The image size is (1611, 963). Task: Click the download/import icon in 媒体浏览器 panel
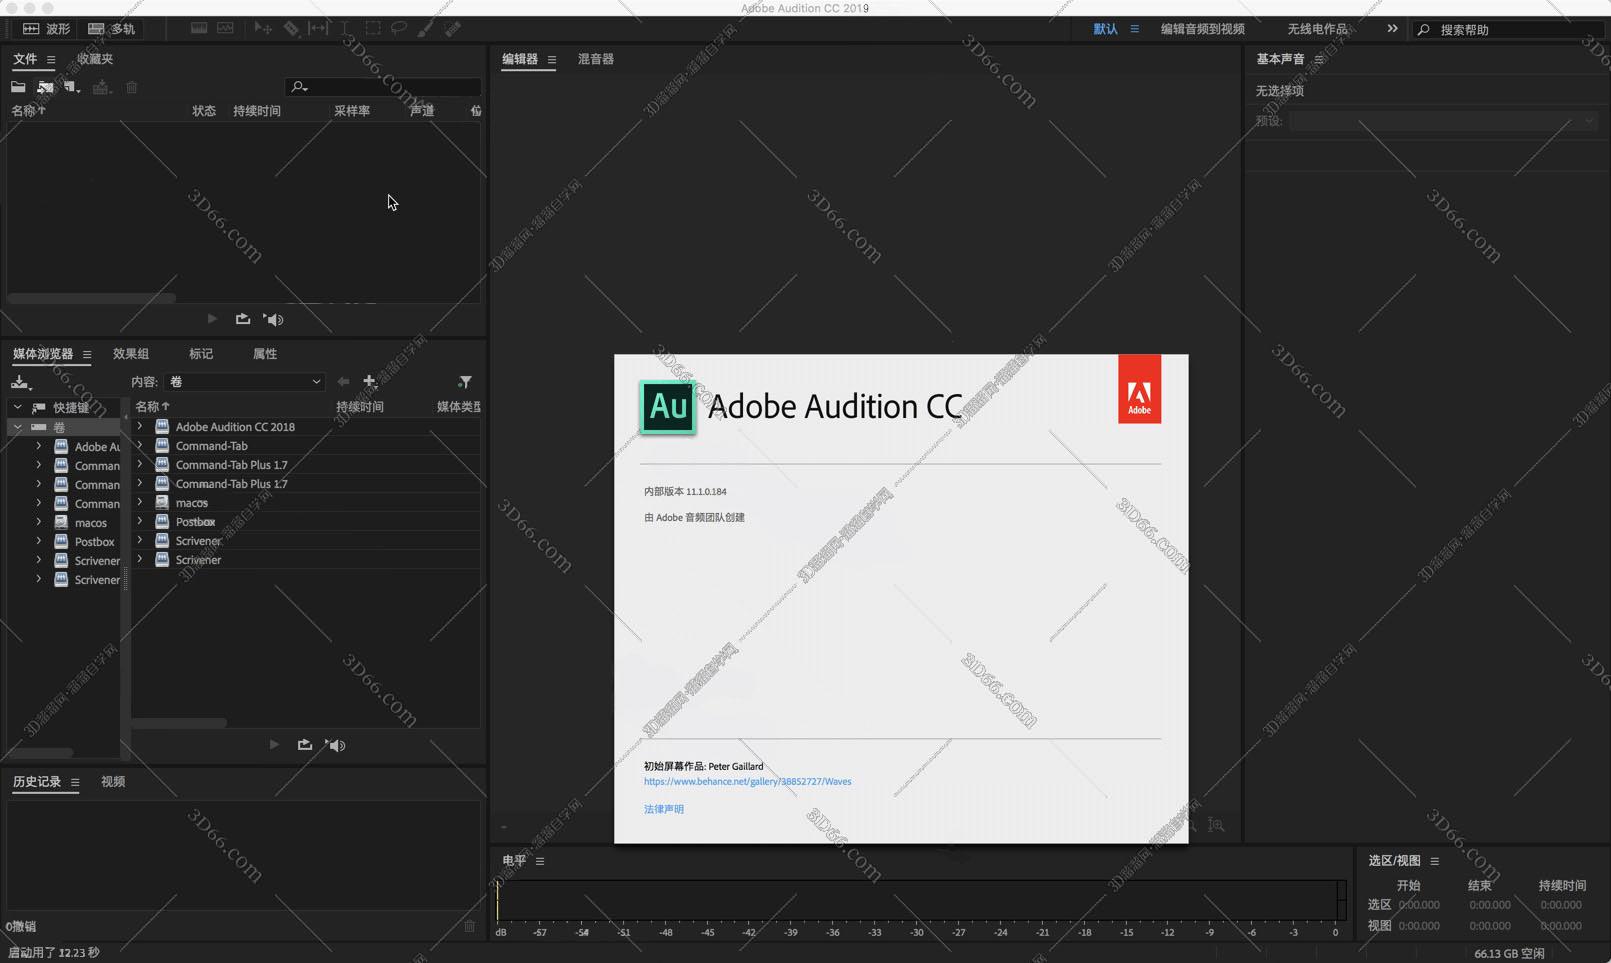click(x=20, y=382)
